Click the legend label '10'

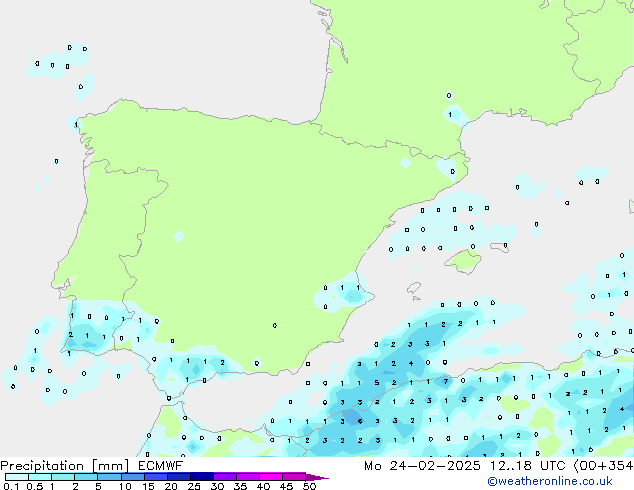(125, 486)
